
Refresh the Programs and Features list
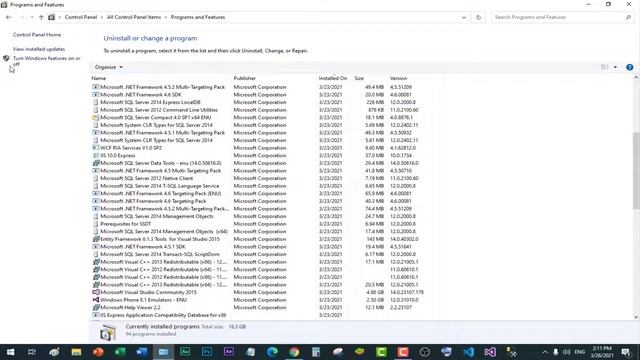click(x=478, y=17)
